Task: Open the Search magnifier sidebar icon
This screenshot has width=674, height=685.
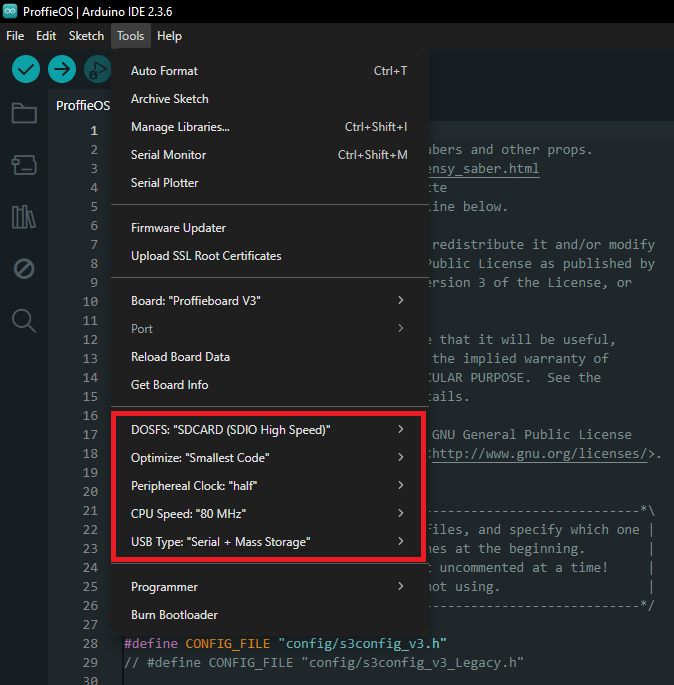Action: click(24, 321)
